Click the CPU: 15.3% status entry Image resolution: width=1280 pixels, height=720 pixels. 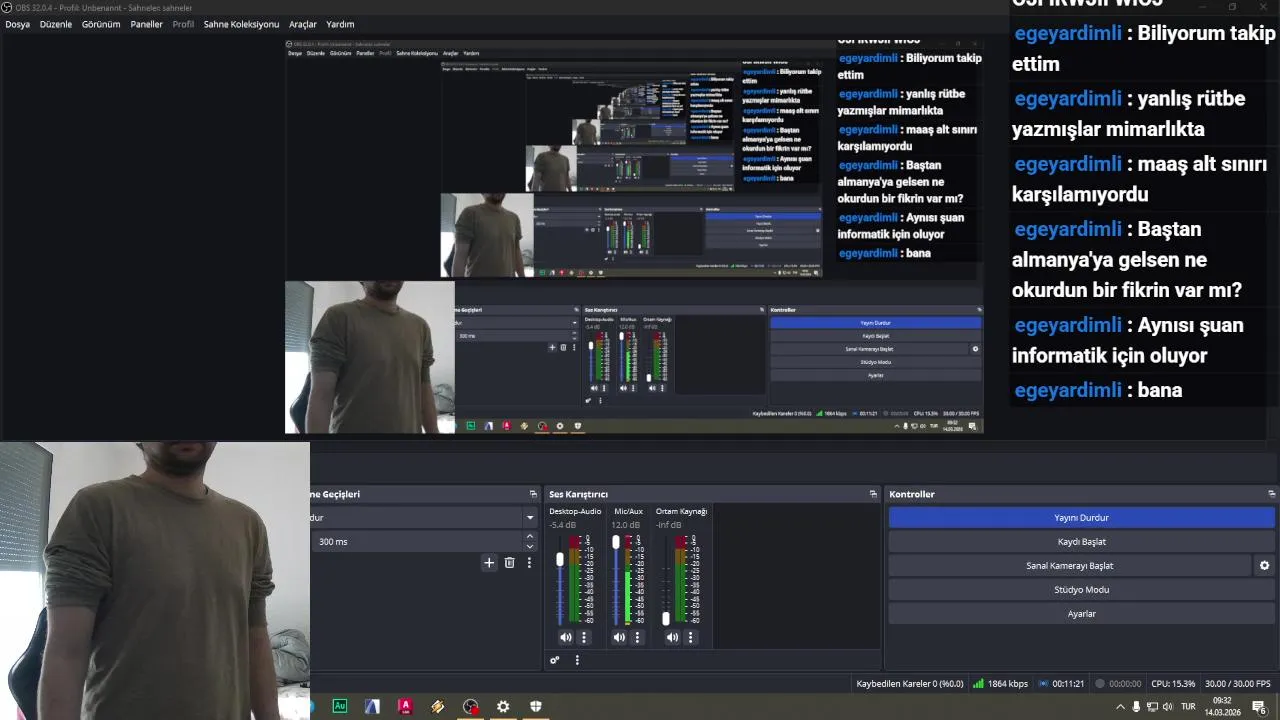pos(1173,684)
